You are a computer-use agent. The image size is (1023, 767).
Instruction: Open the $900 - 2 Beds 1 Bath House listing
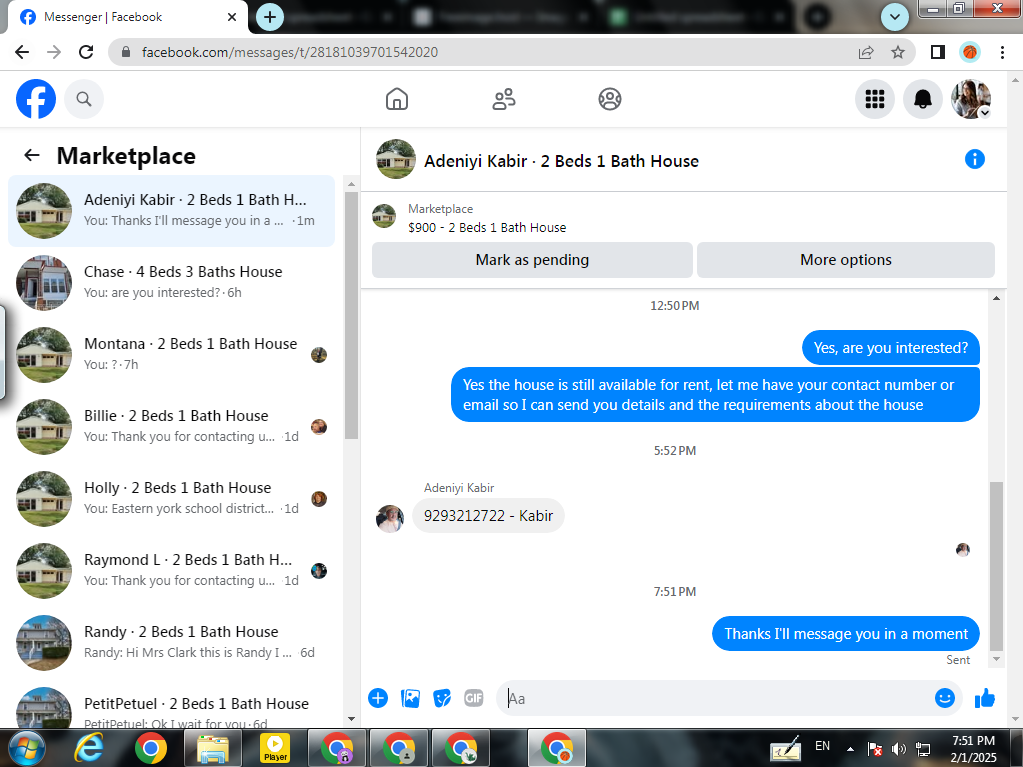click(487, 227)
